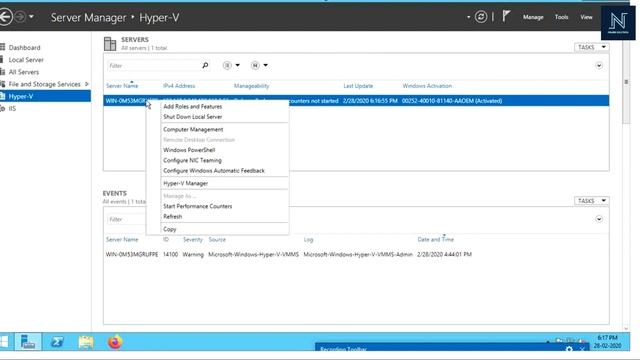Choose Copy from context menu

click(170, 229)
